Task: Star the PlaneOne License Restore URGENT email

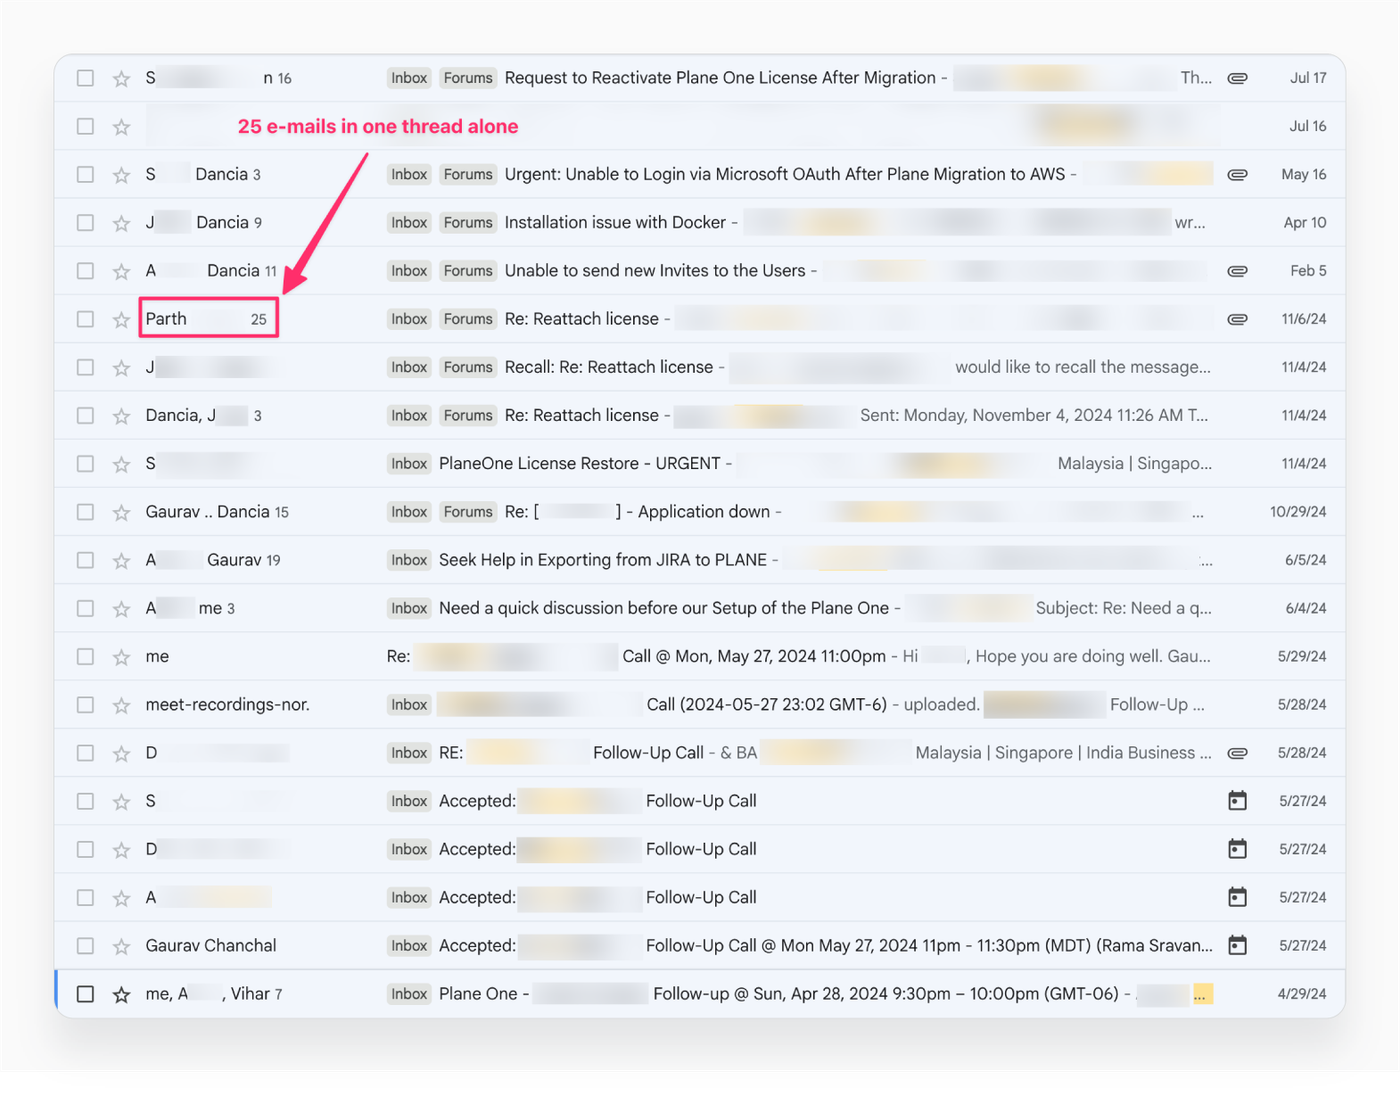Action: pyautogui.click(x=121, y=464)
